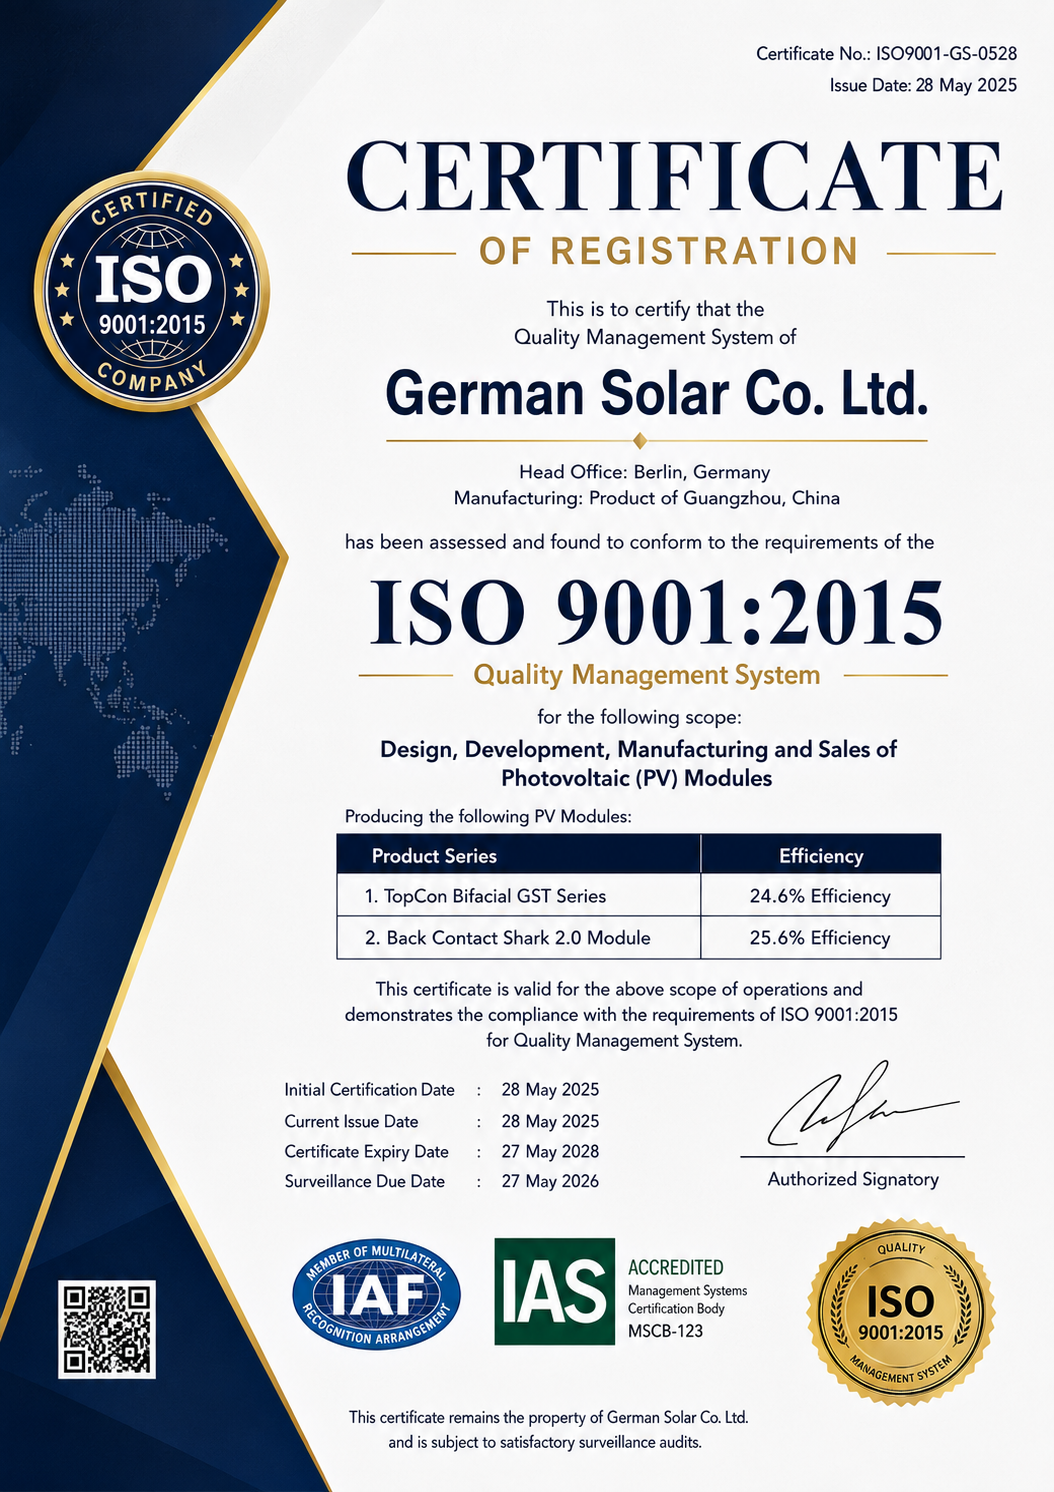Click the 'Efficiency' table header
Screen dimensions: 1054x1492
[821, 856]
